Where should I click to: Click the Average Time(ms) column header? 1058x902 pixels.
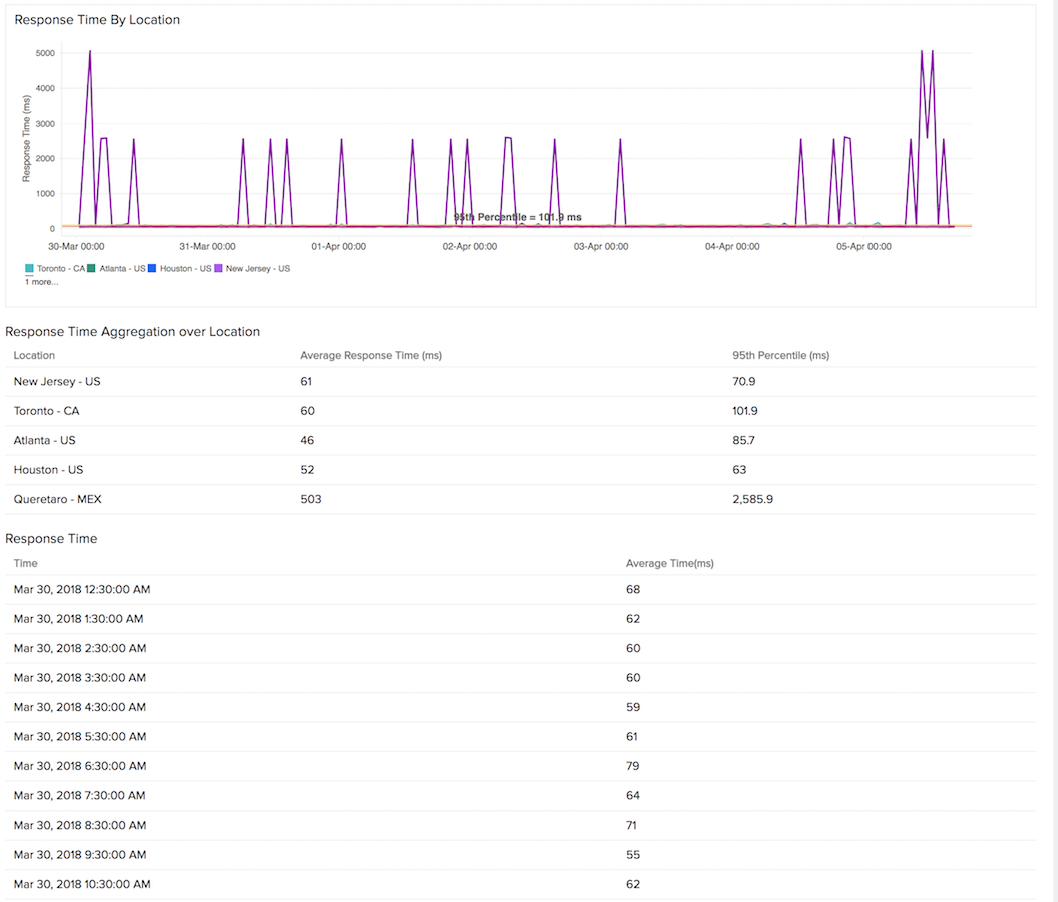(669, 563)
